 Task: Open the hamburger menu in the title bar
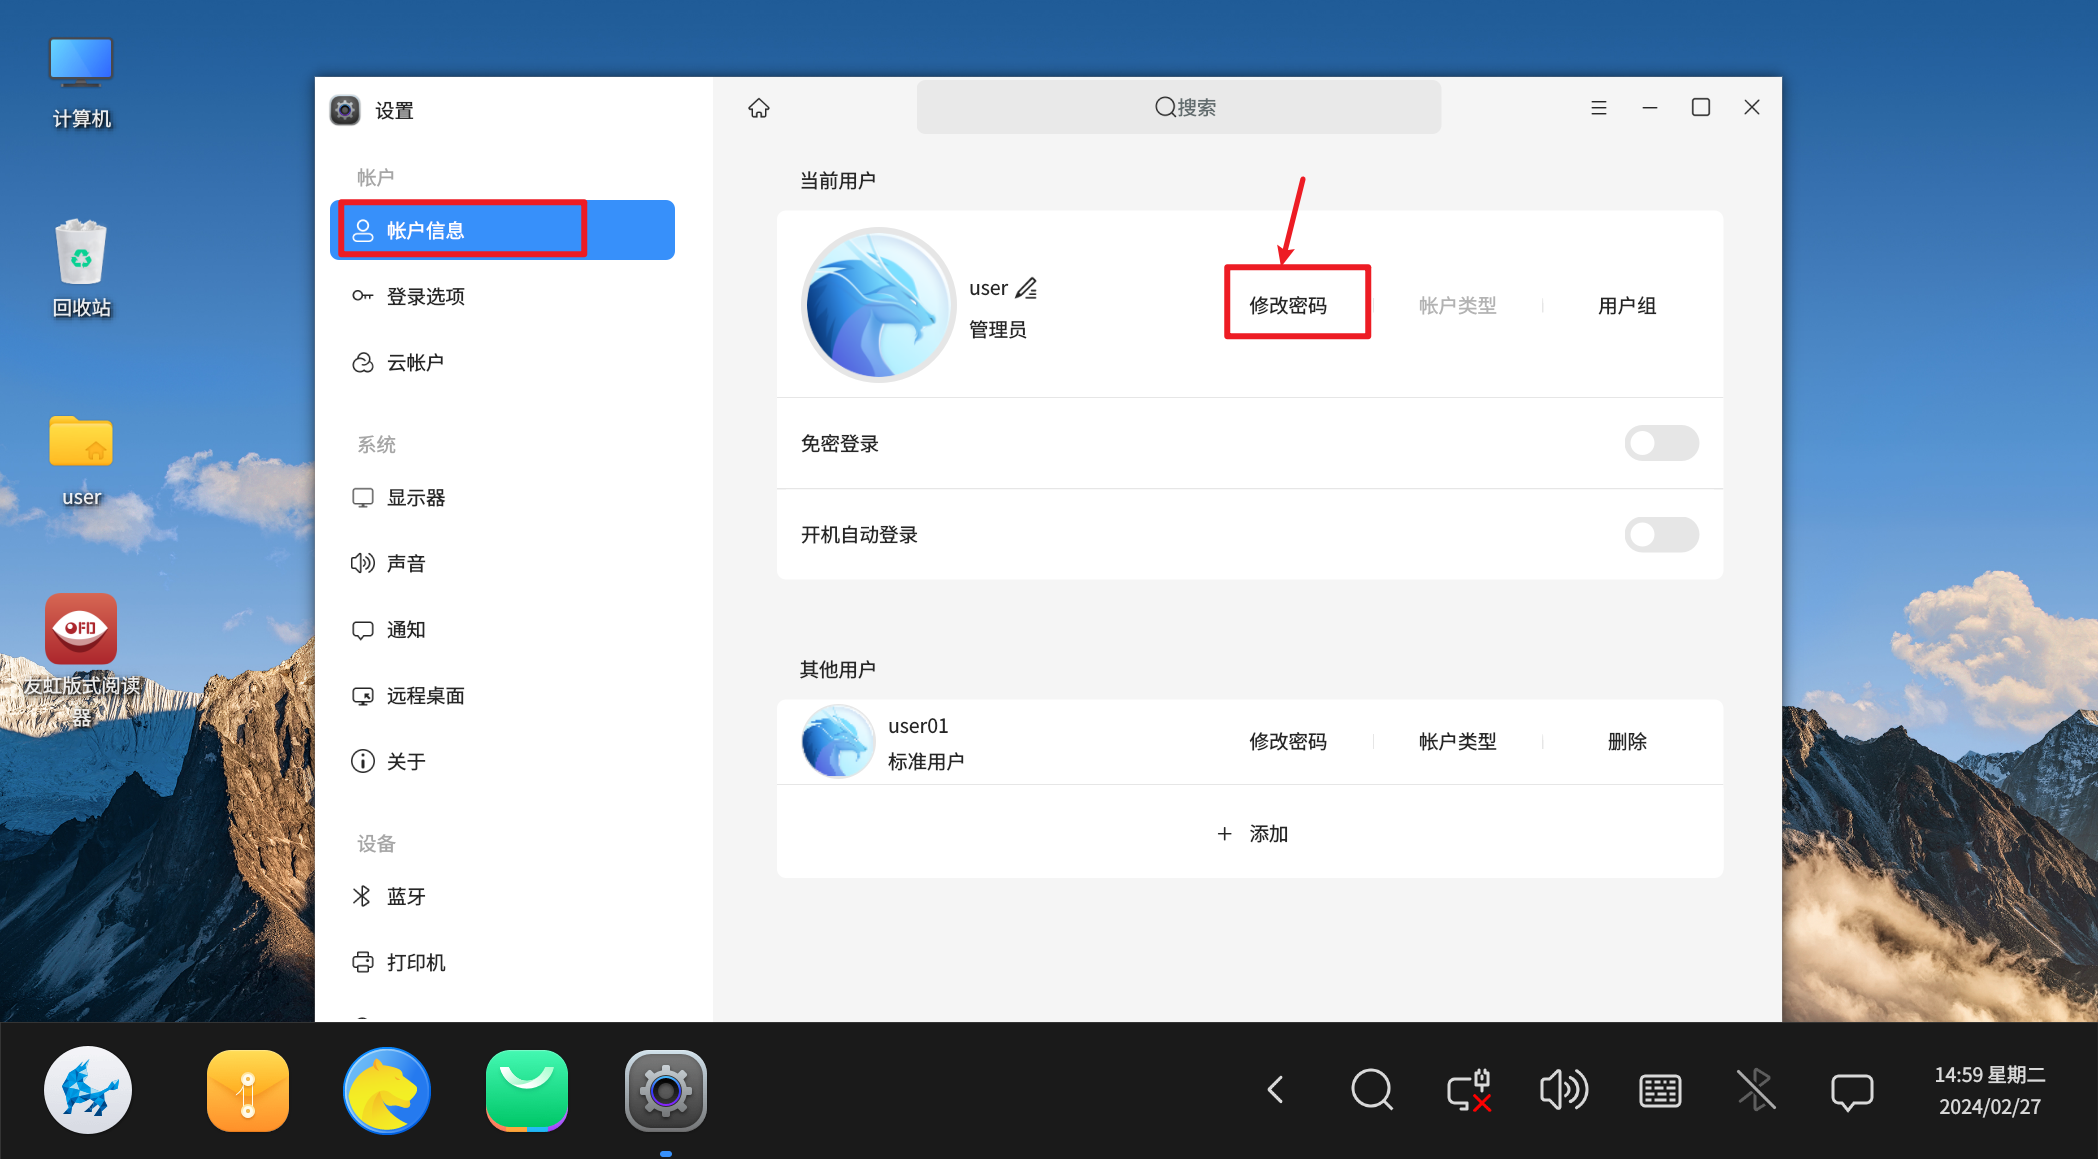point(1598,108)
